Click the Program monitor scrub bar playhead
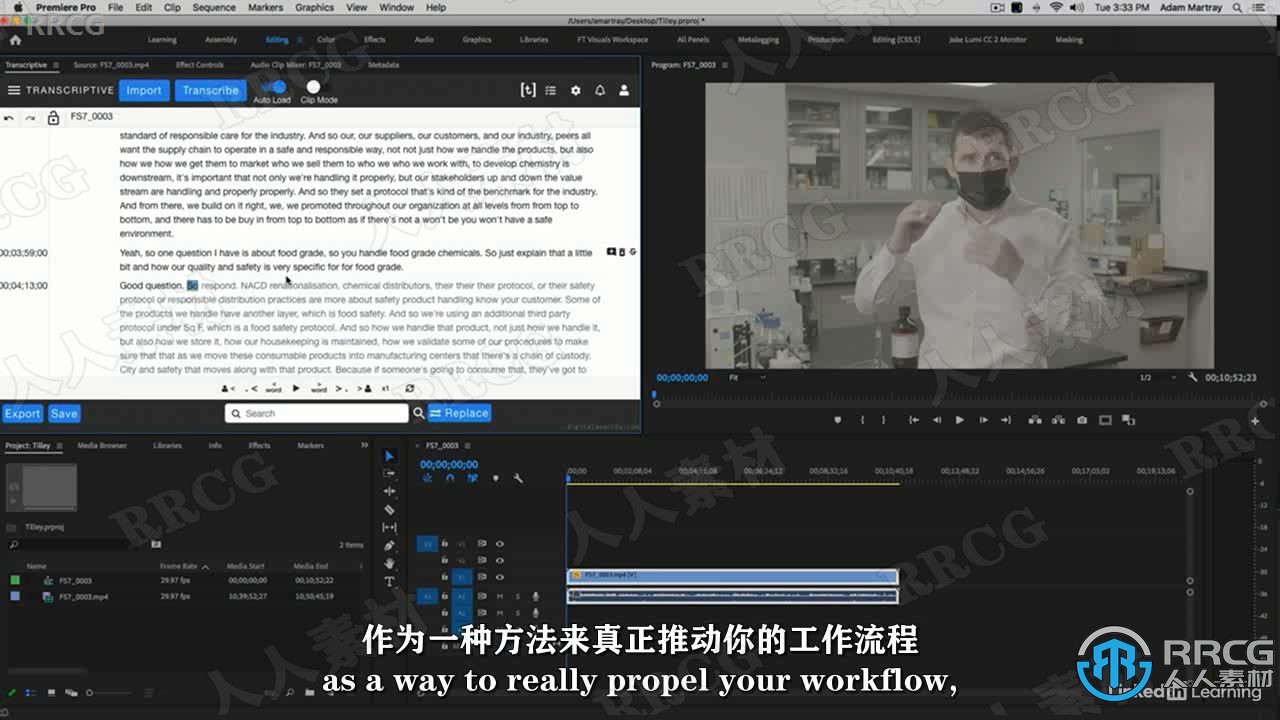This screenshot has height=720, width=1280. [655, 394]
